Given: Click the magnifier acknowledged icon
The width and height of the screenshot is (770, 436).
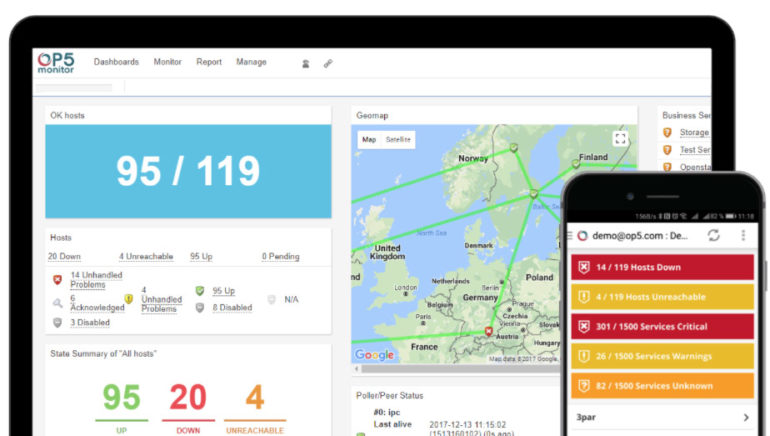Looking at the screenshot, I should [57, 303].
